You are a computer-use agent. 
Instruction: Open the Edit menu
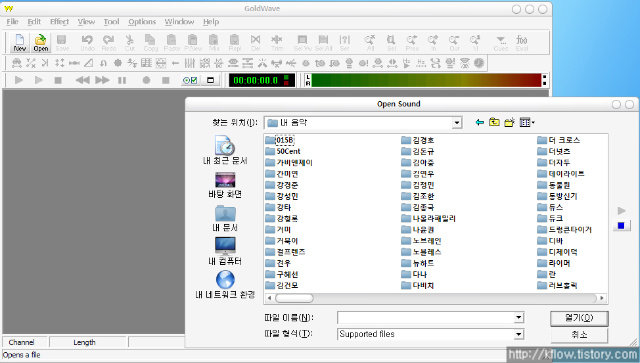[x=34, y=22]
